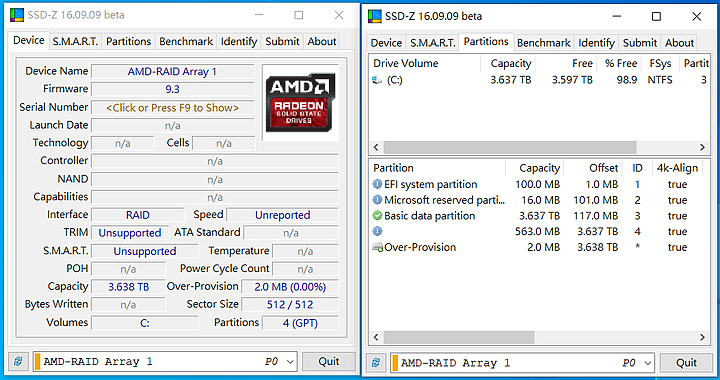
Task: Click Capacity value 3.638 TB
Action: click(x=129, y=287)
